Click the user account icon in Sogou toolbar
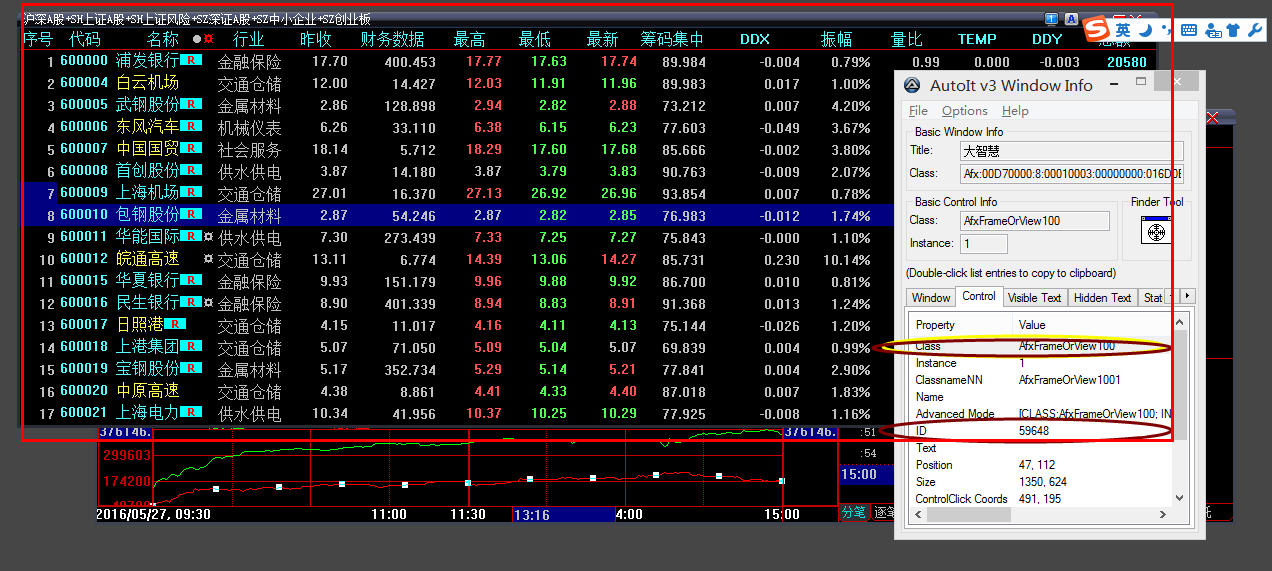 pos(1213,30)
